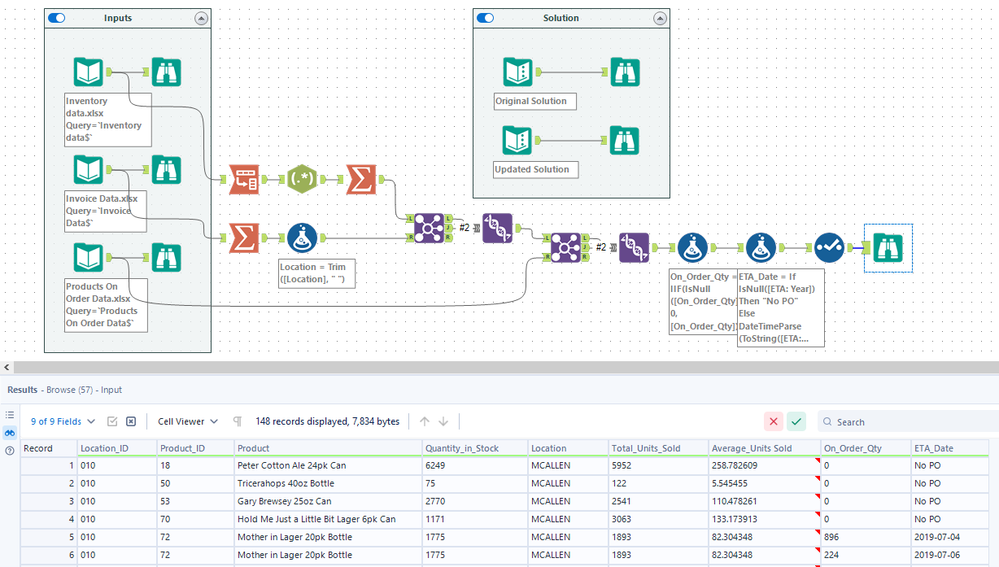The width and height of the screenshot is (999, 567).
Task: Select the Updated Solution Text Input tool
Action: pyautogui.click(x=517, y=140)
